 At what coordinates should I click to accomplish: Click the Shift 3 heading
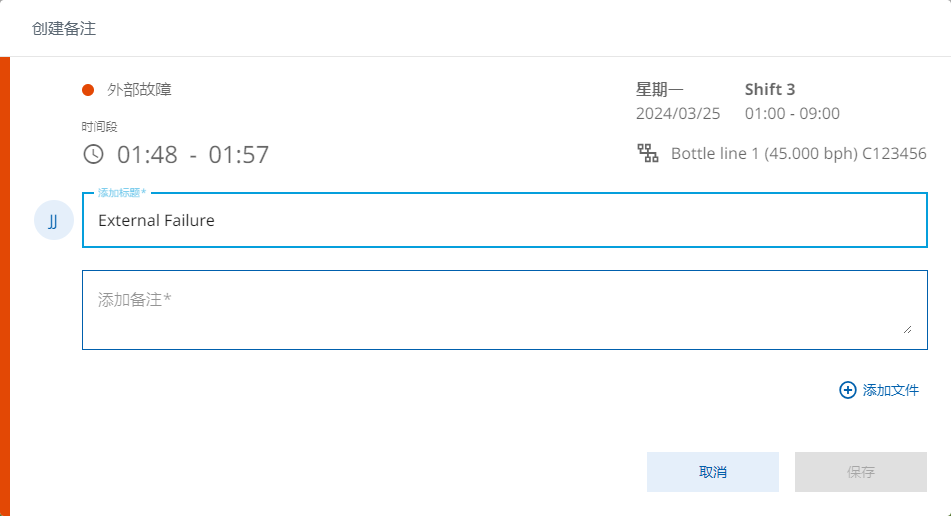(770, 90)
